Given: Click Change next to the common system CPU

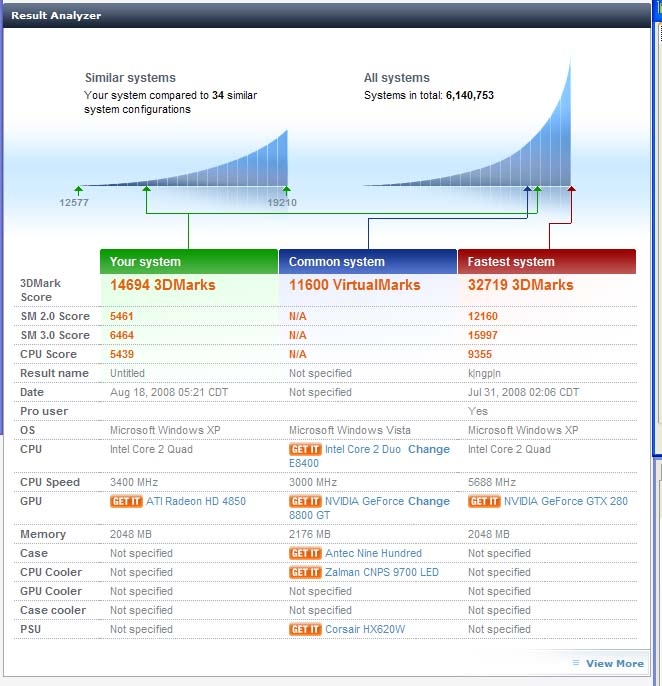Looking at the screenshot, I should pos(429,449).
